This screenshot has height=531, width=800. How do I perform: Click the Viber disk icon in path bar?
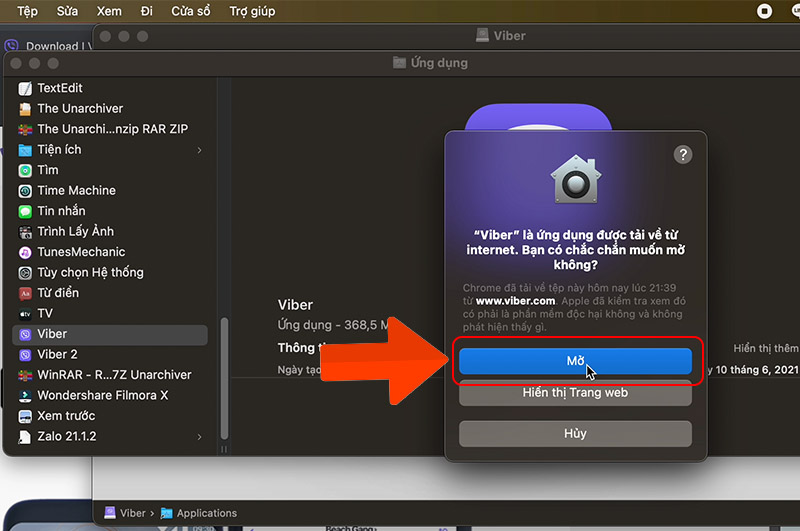click(x=110, y=513)
